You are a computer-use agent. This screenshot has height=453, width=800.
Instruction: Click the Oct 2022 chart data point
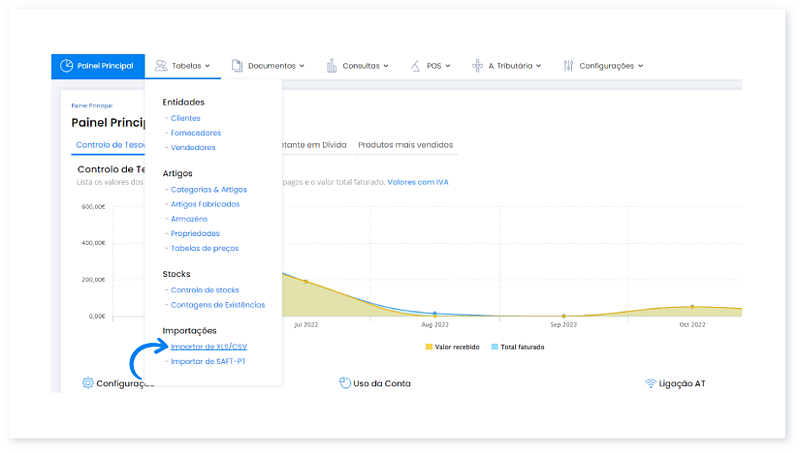click(x=692, y=307)
